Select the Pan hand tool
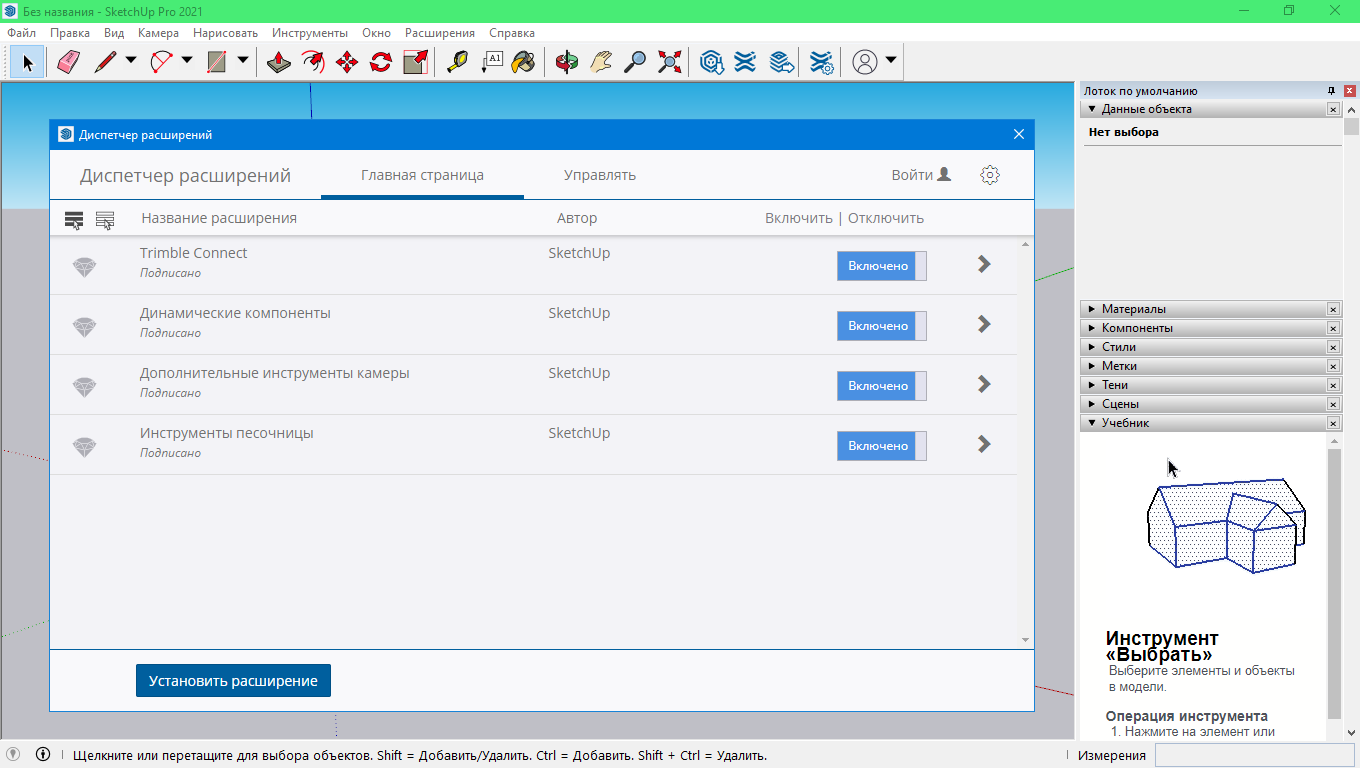Image resolution: width=1360 pixels, height=768 pixels. tap(601, 62)
